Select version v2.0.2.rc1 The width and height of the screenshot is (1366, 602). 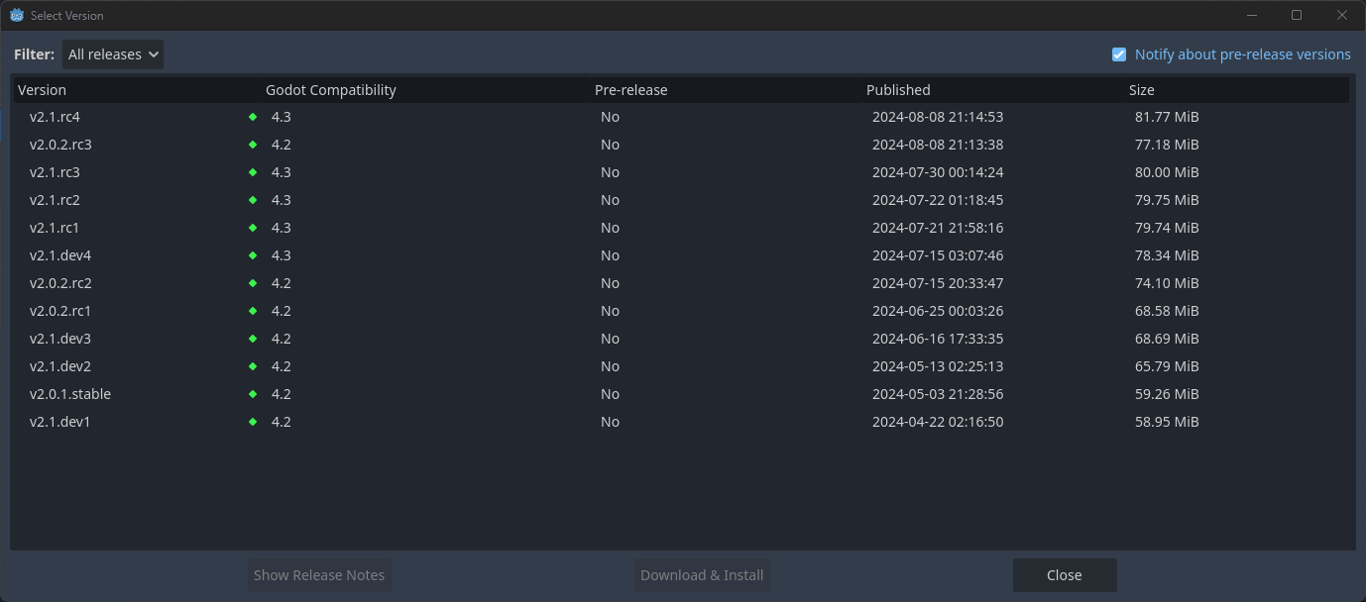(61, 311)
